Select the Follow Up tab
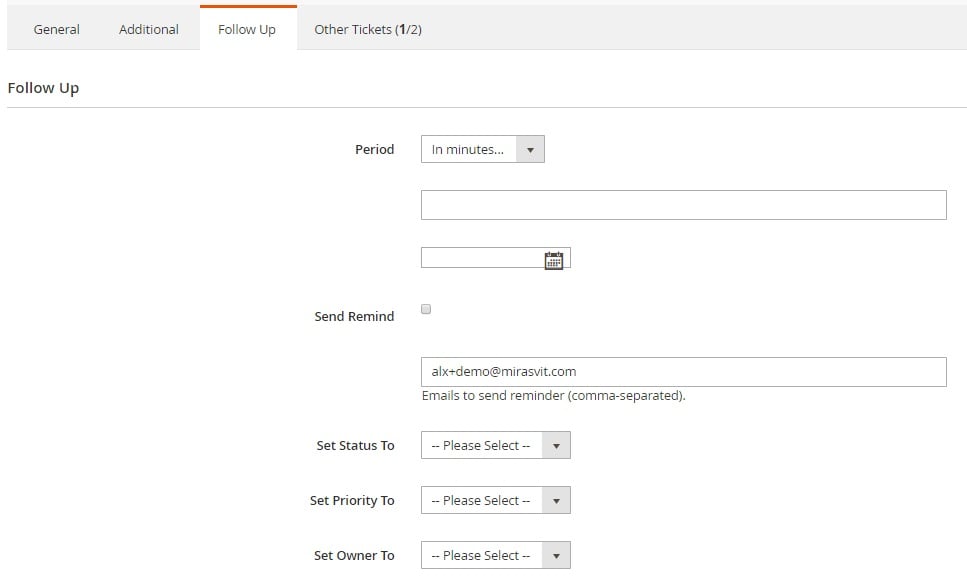The height and width of the screenshot is (579, 967). pos(247,29)
